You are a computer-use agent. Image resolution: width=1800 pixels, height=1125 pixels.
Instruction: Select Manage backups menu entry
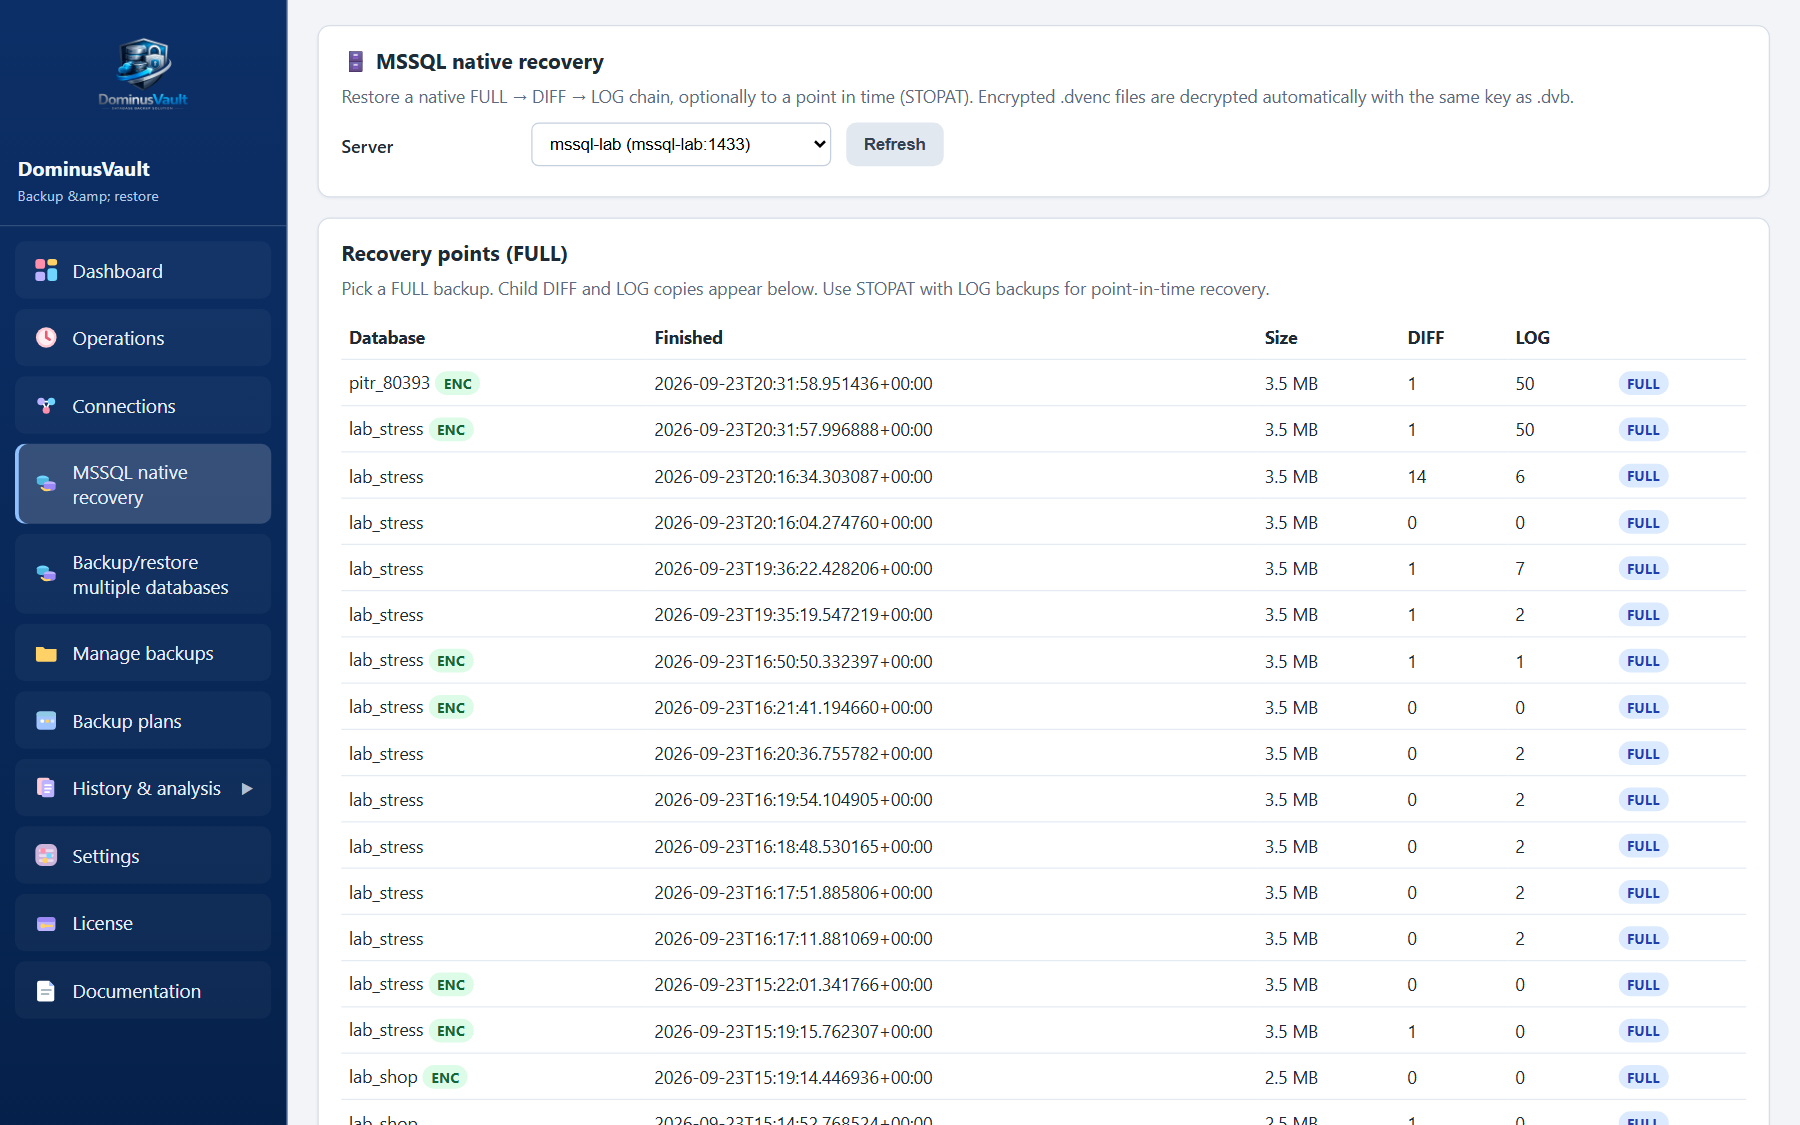point(143,653)
